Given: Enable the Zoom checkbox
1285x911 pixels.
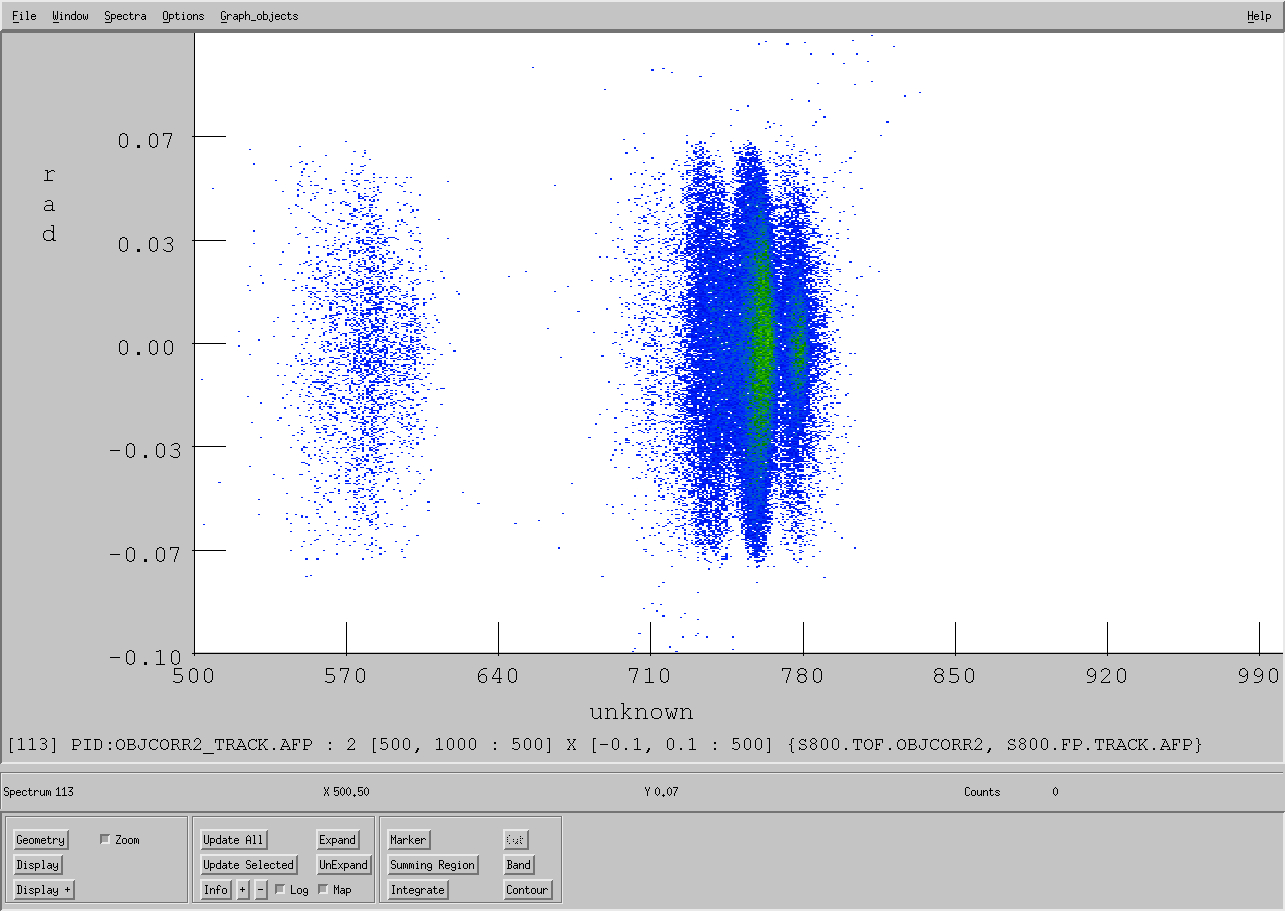Looking at the screenshot, I should tap(105, 840).
